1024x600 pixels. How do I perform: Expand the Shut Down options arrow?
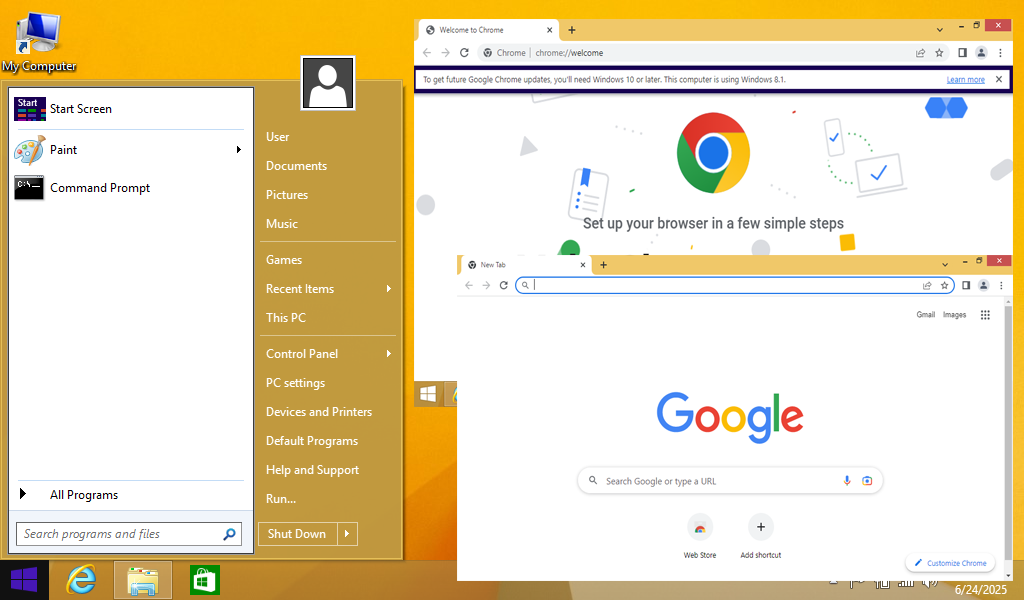[348, 534]
